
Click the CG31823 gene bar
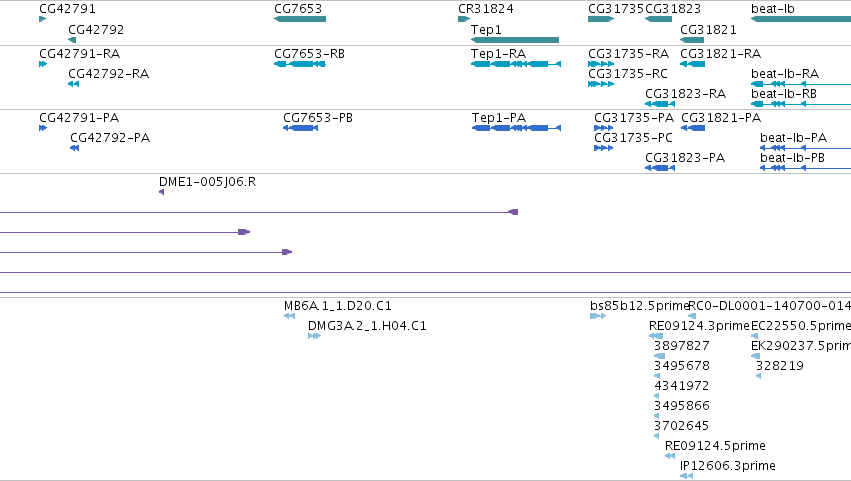click(658, 19)
